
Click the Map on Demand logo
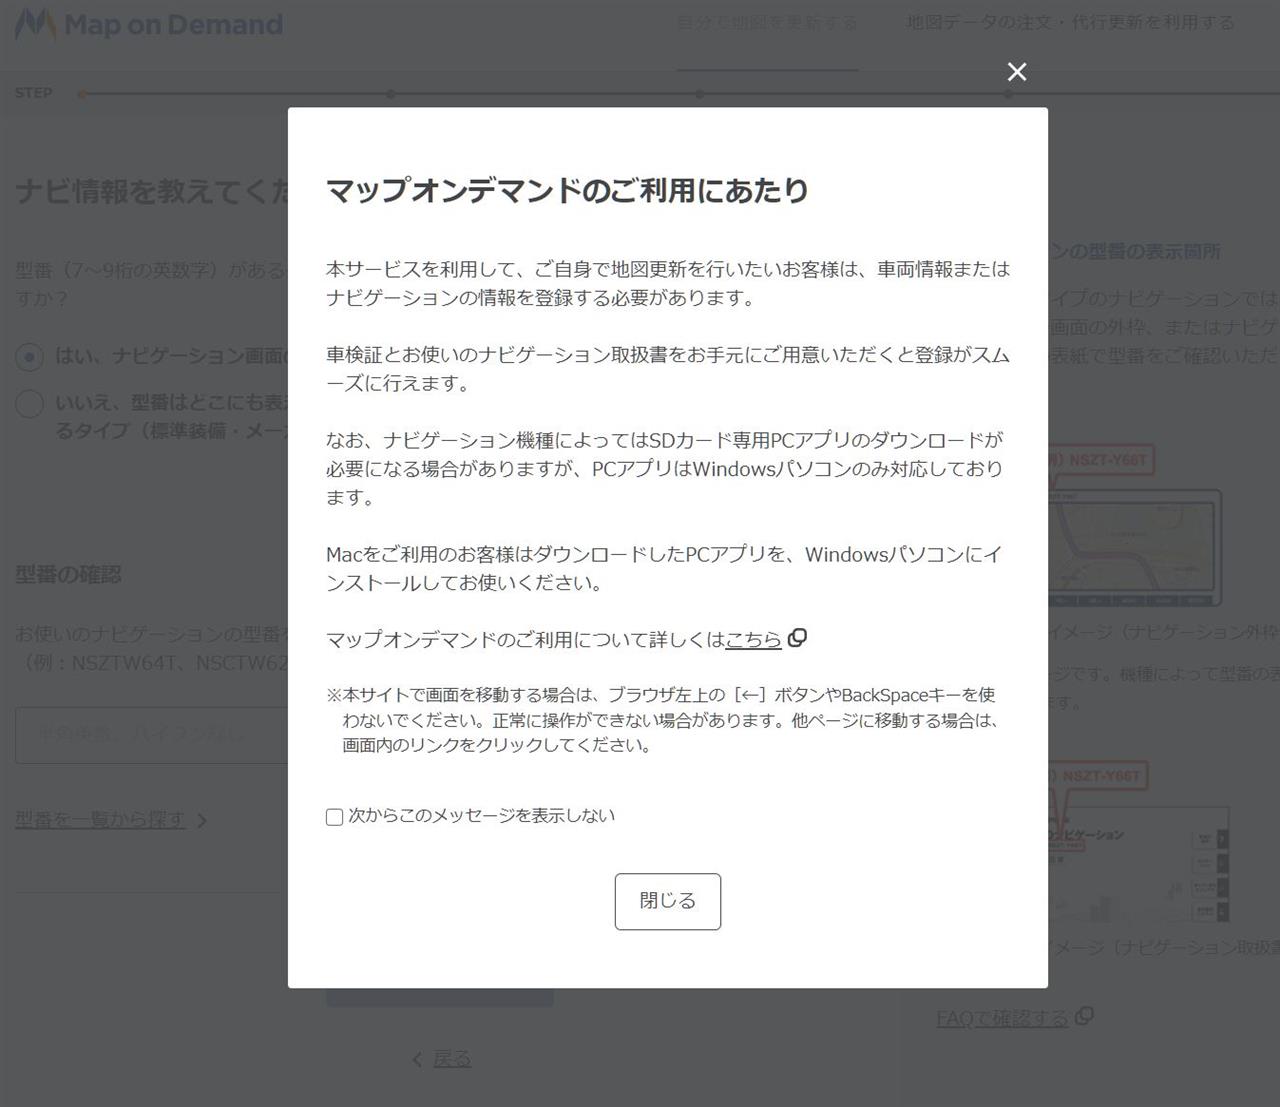[149, 24]
